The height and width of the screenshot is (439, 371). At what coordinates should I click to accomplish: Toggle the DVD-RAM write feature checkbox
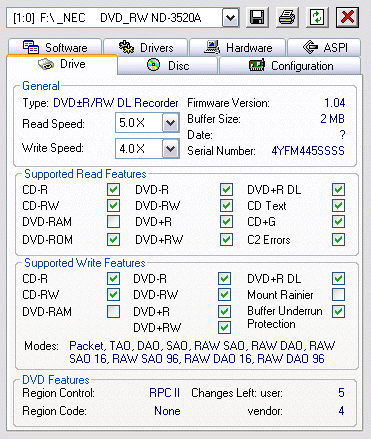tap(113, 311)
